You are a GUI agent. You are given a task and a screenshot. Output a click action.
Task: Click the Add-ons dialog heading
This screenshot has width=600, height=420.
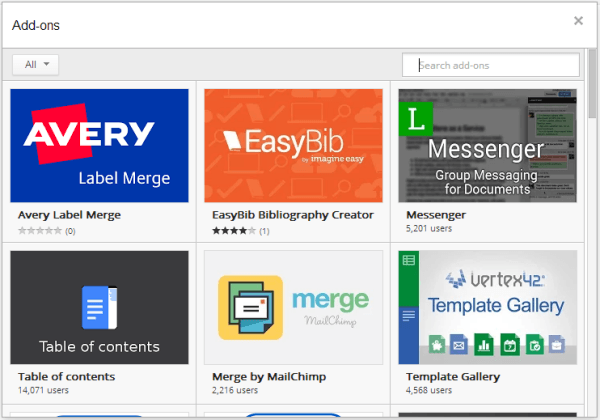(x=36, y=25)
